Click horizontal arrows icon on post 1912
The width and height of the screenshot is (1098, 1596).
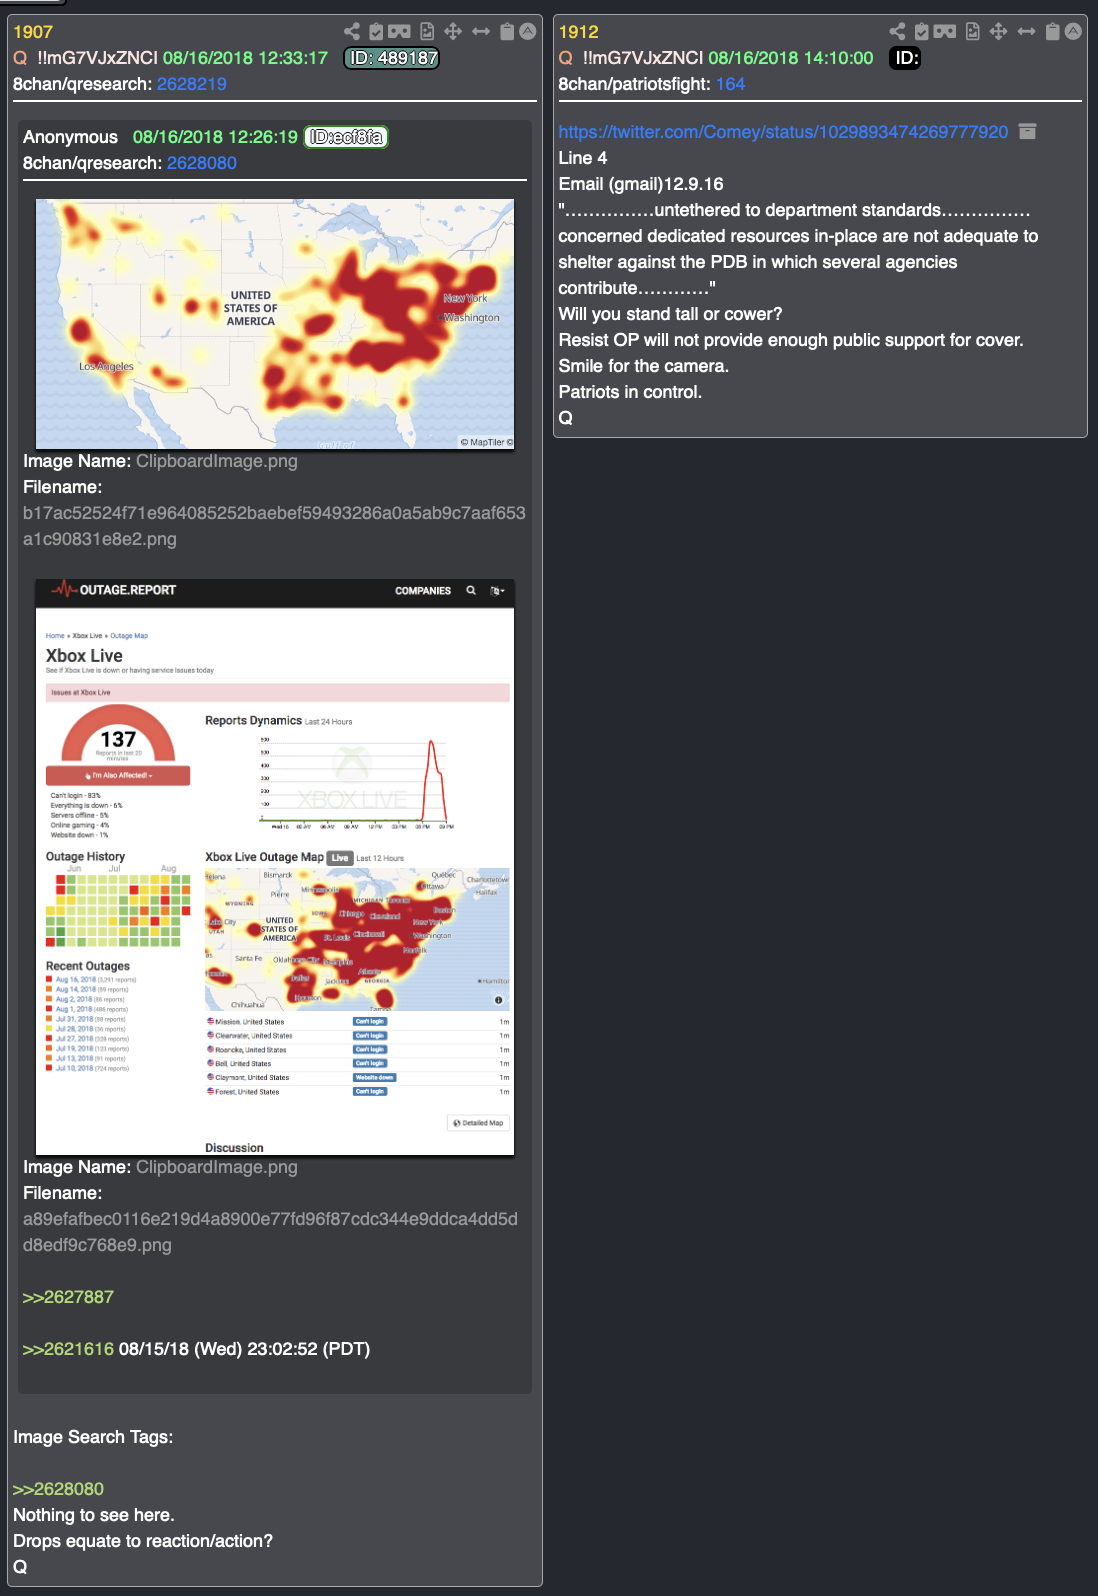[1026, 32]
